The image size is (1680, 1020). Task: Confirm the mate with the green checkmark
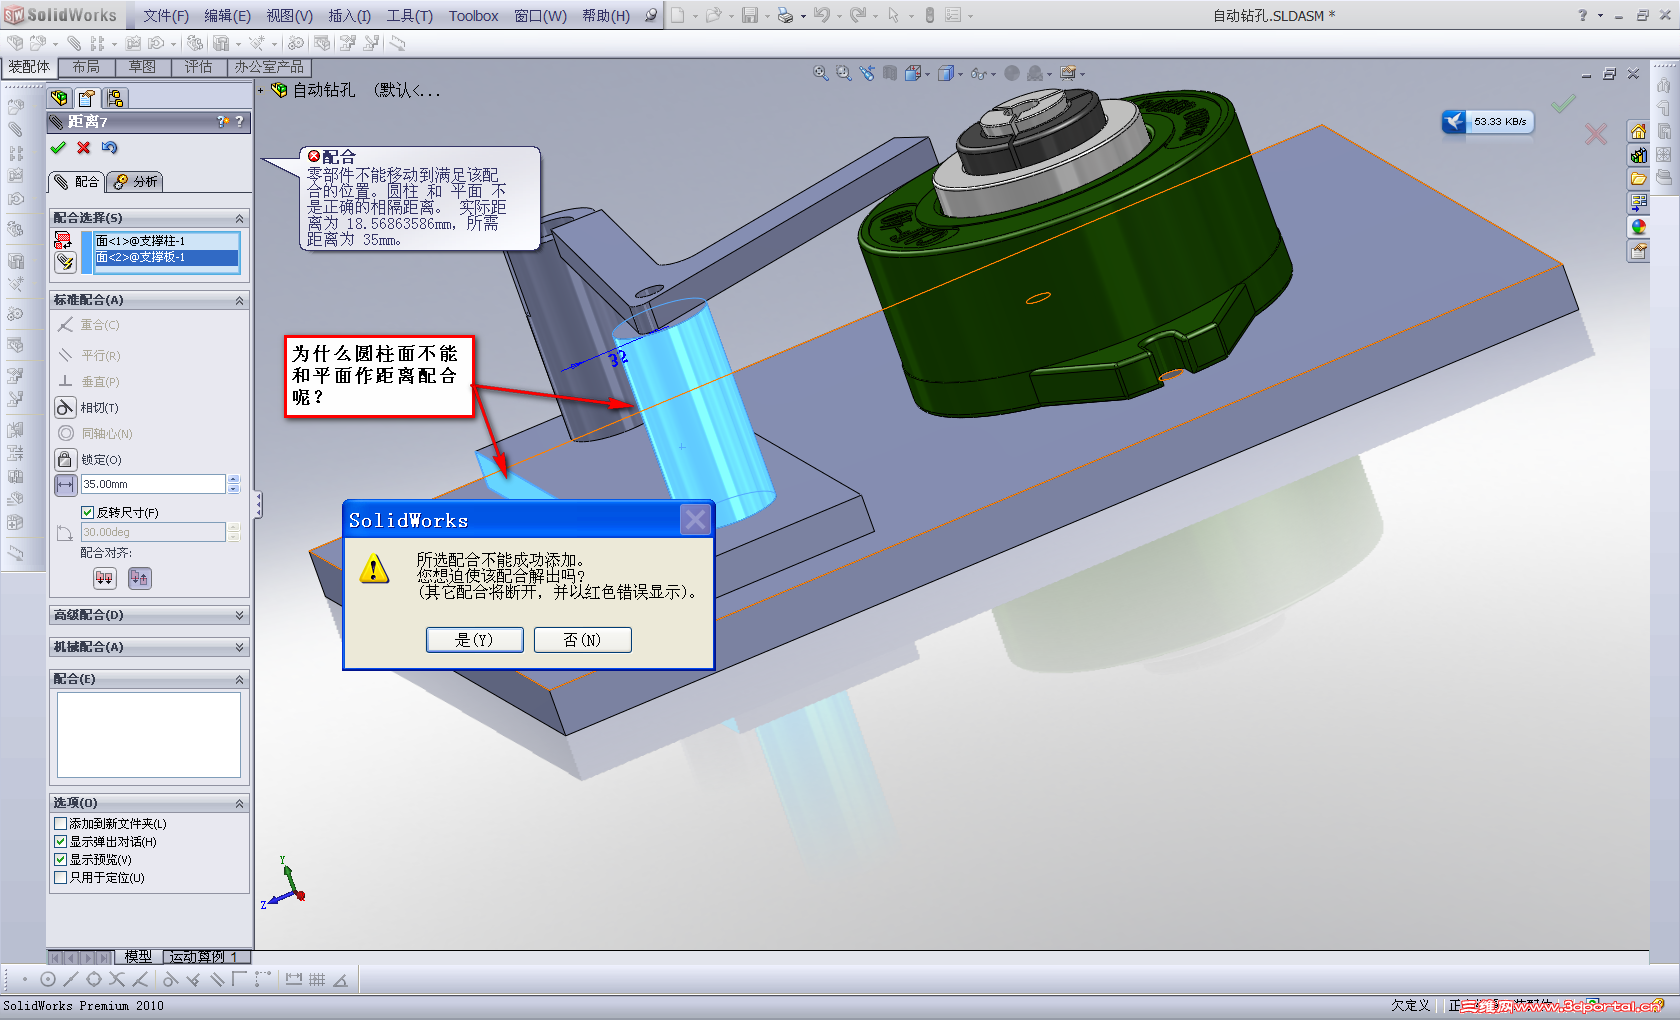click(58, 148)
